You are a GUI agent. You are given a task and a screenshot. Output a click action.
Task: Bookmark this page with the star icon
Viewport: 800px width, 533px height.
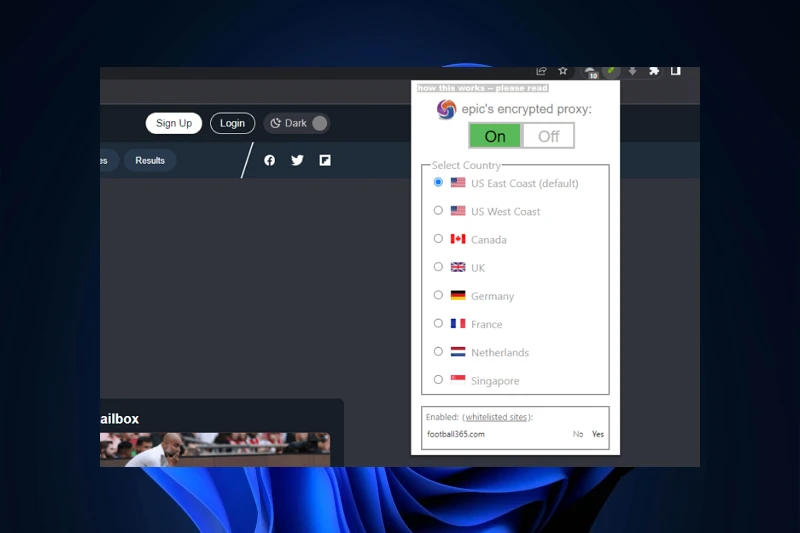point(563,71)
